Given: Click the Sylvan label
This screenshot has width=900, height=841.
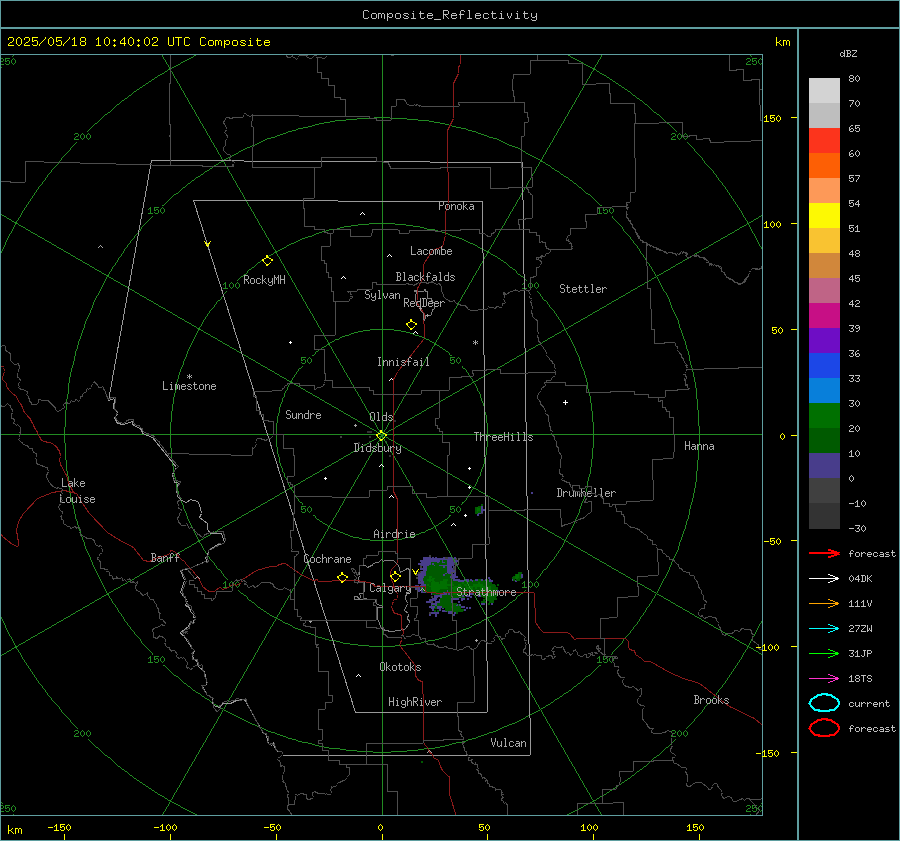Looking at the screenshot, I should pos(382,295).
